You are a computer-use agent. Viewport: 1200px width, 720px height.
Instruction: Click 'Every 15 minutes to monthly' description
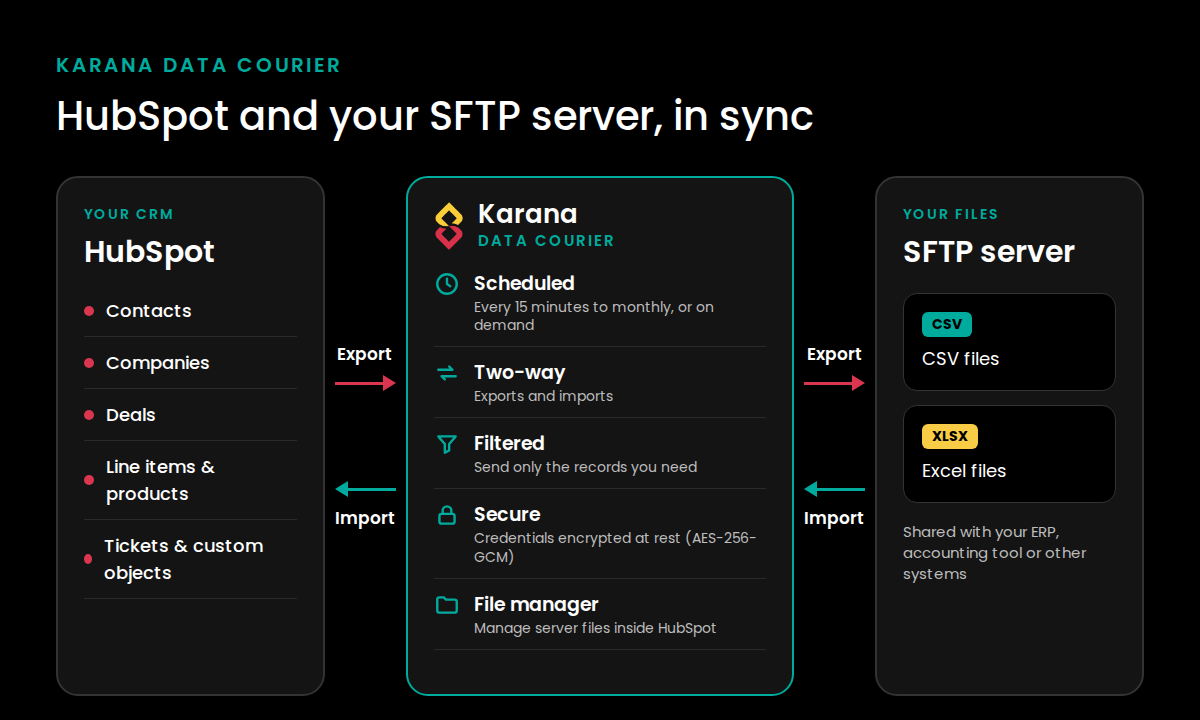594,316
